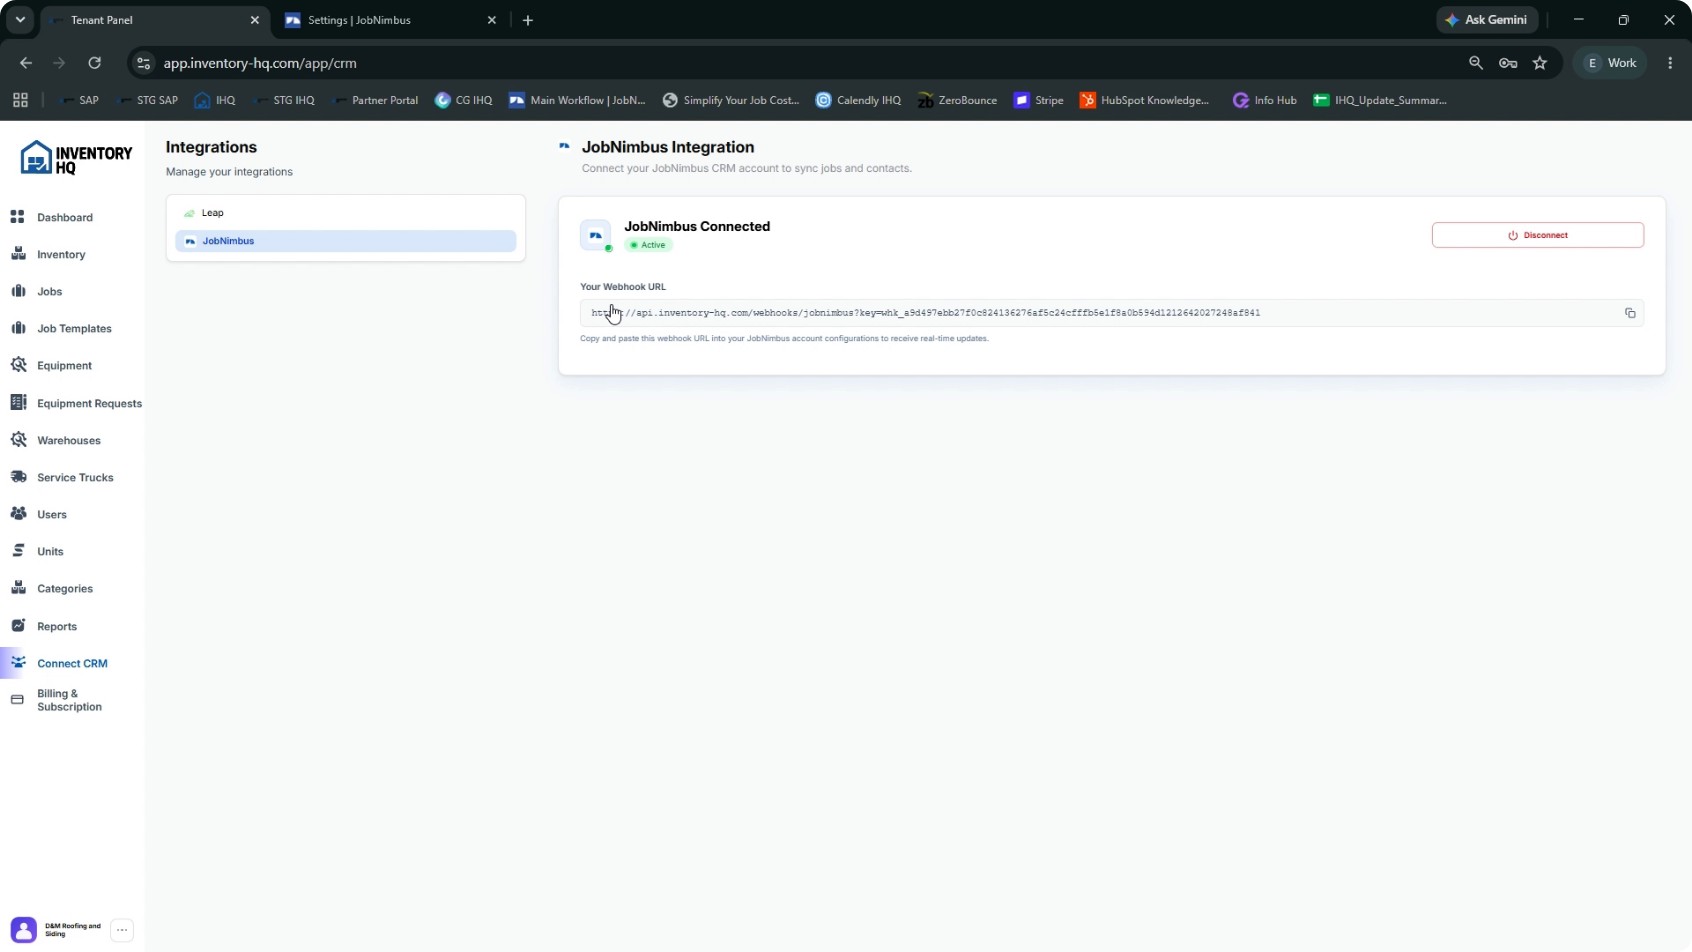Reload the current page
Viewport: 1692px width, 952px height.
tap(94, 63)
